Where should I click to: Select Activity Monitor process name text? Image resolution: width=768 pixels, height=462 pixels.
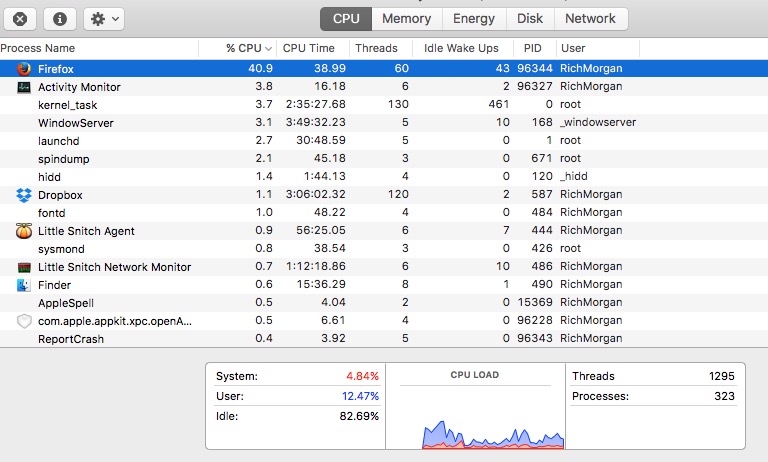coord(79,87)
